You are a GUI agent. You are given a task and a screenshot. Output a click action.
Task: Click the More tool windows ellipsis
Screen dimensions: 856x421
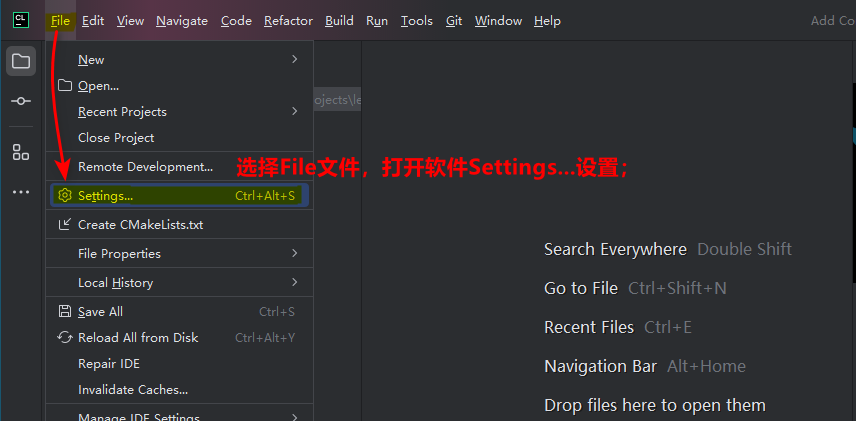21,192
